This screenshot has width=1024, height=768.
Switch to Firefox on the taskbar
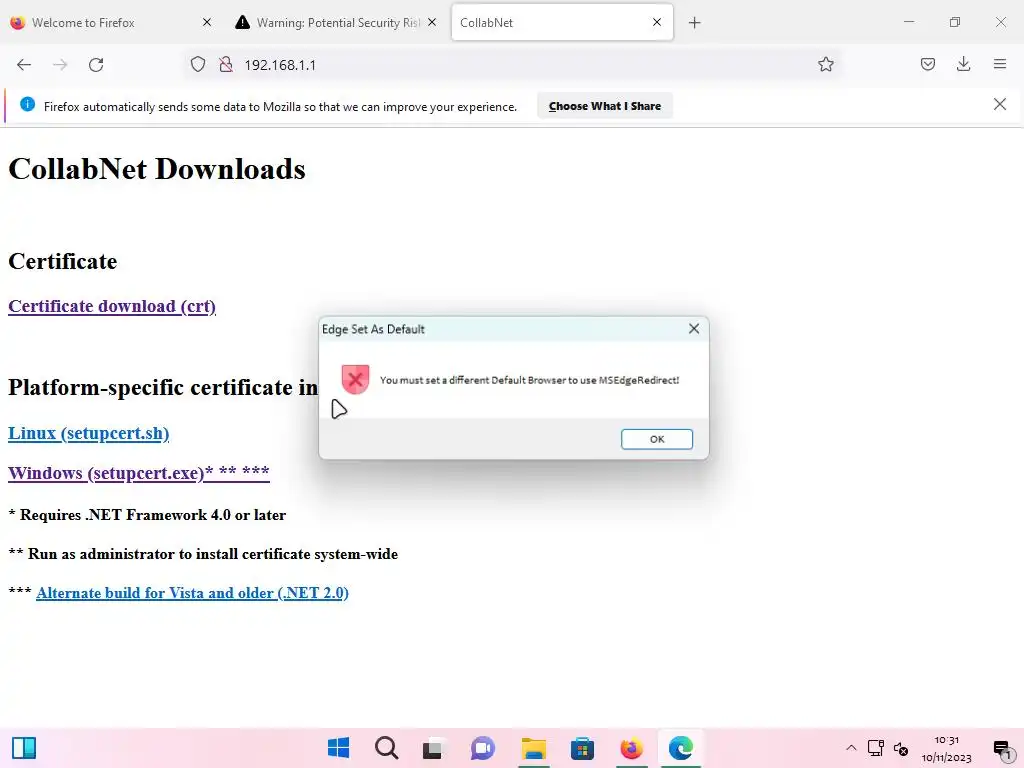pyautogui.click(x=631, y=748)
